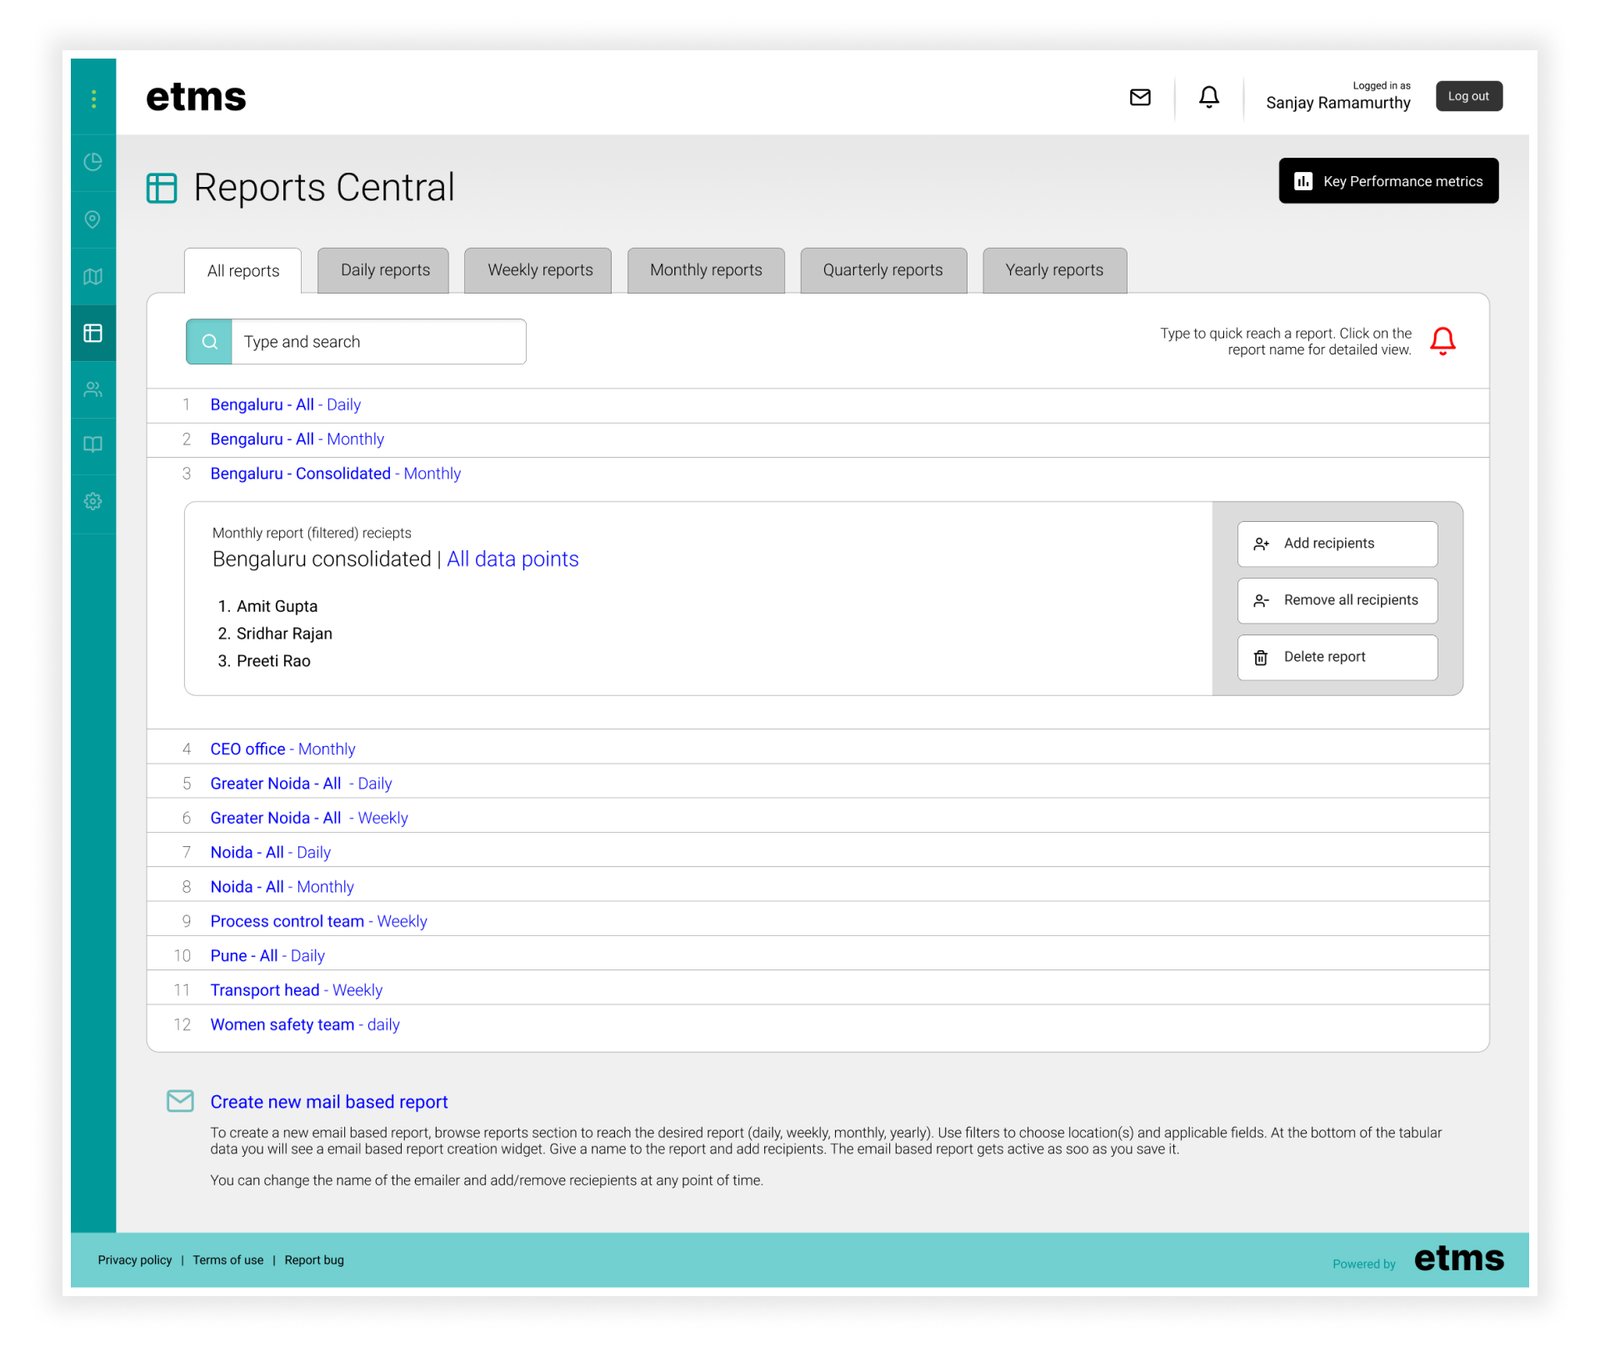Select the Yearly reports tab
1600x1358 pixels.
pyautogui.click(x=1054, y=270)
